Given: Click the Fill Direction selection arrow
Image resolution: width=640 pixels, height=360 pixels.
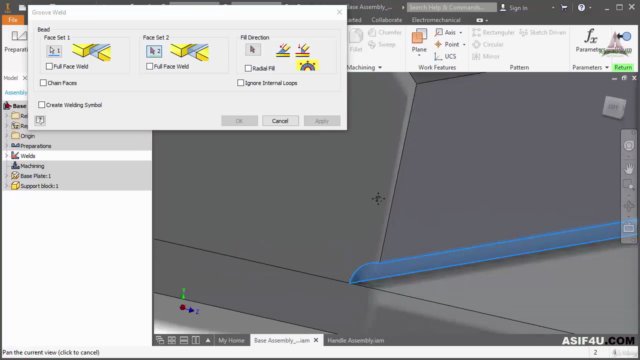Looking at the screenshot, I should 253,50.
